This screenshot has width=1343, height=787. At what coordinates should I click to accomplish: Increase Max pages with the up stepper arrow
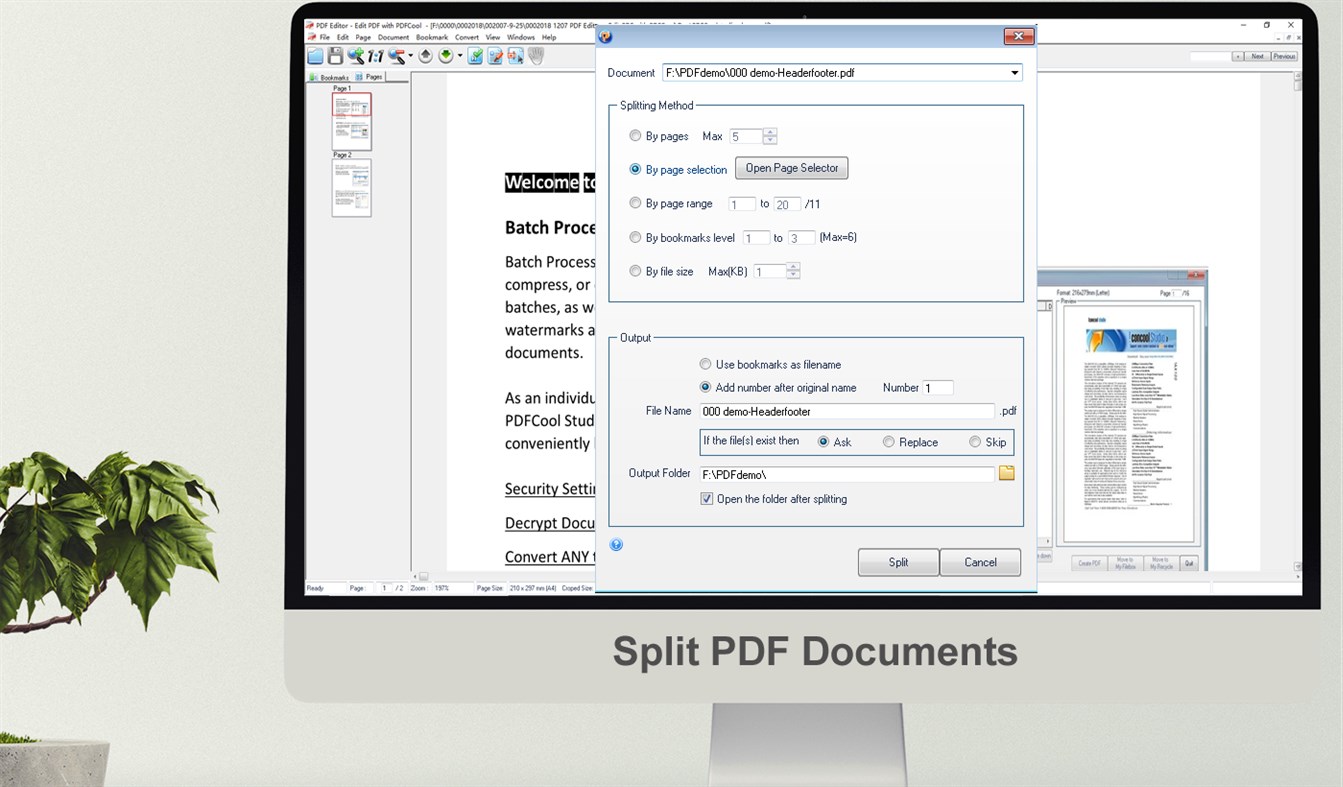pos(770,131)
